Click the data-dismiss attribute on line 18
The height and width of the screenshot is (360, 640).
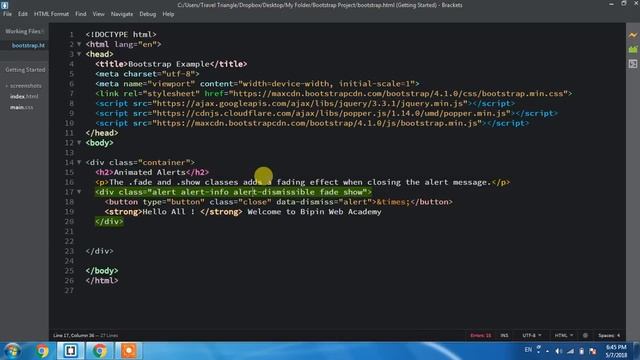305,202
